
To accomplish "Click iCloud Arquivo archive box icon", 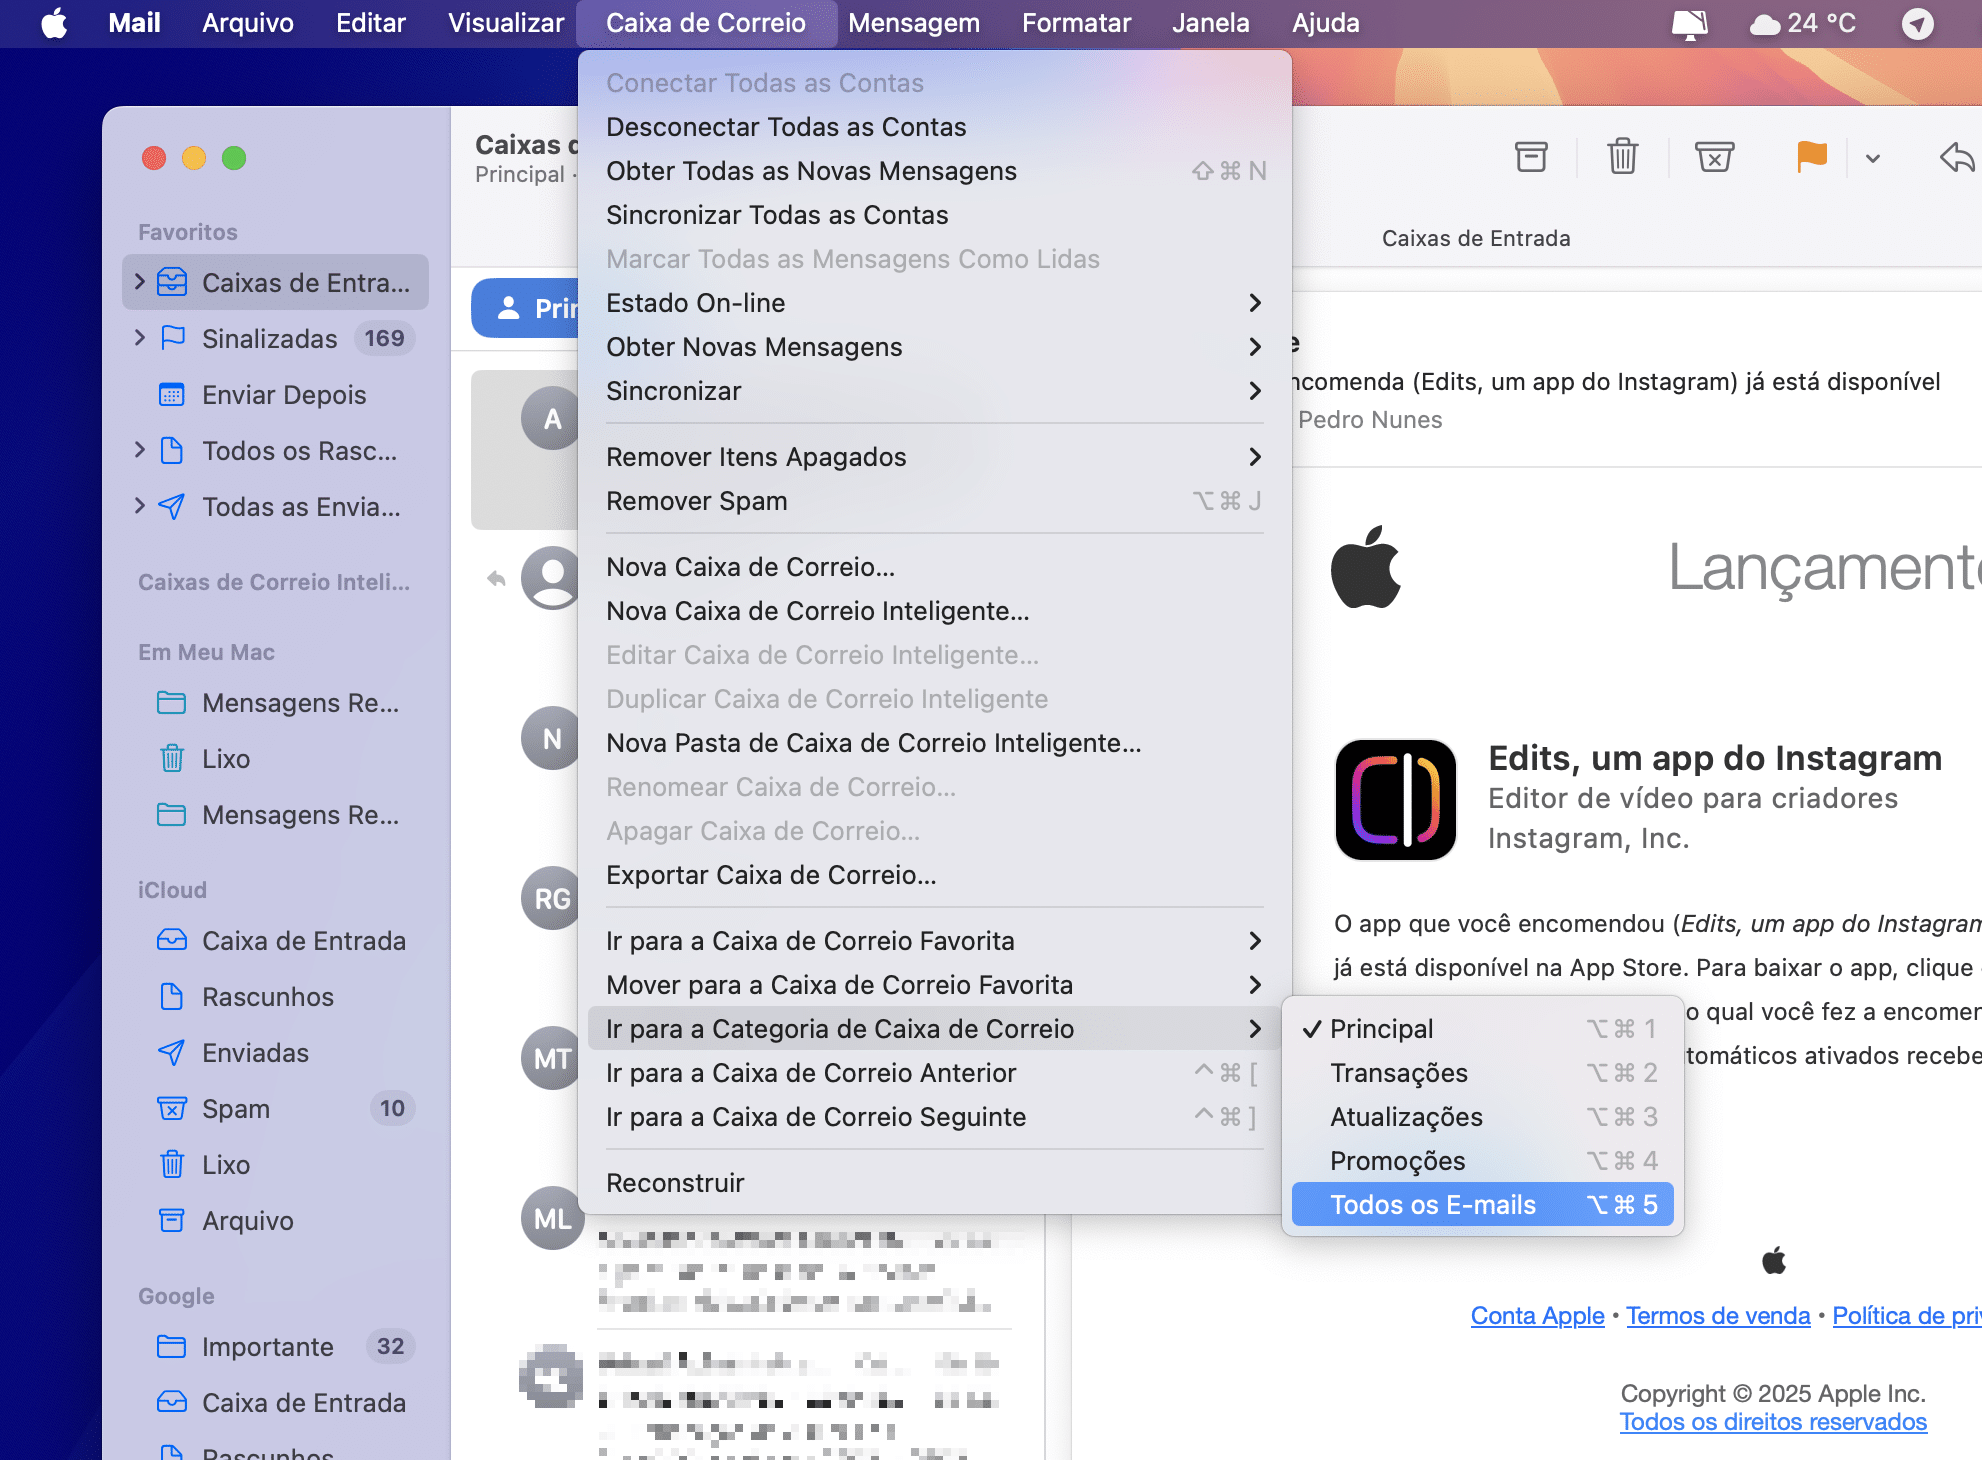I will coord(172,1220).
